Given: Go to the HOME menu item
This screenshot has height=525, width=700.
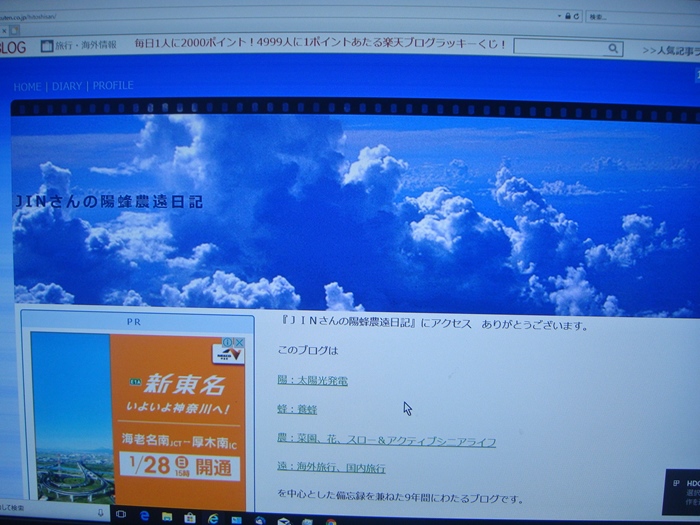Looking at the screenshot, I should click(27, 87).
